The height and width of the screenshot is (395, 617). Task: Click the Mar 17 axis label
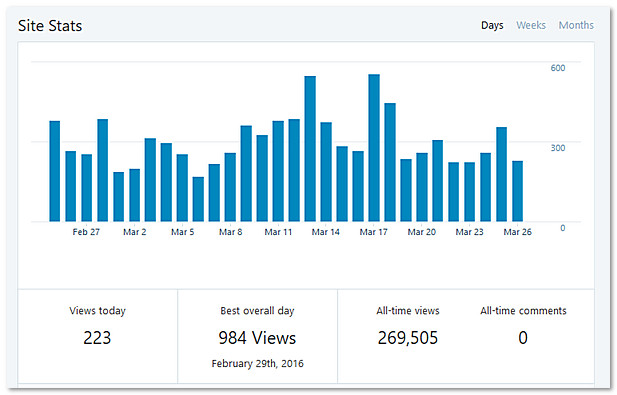click(x=373, y=232)
